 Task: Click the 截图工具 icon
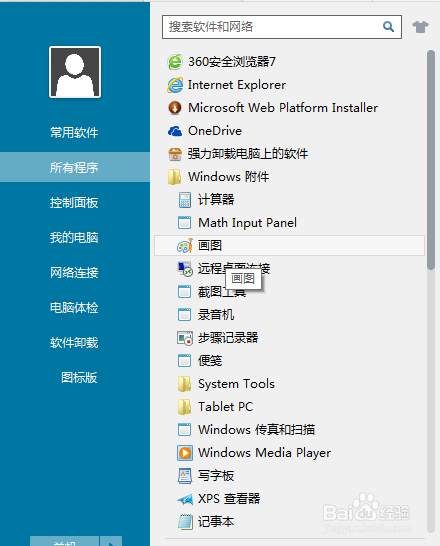click(184, 292)
